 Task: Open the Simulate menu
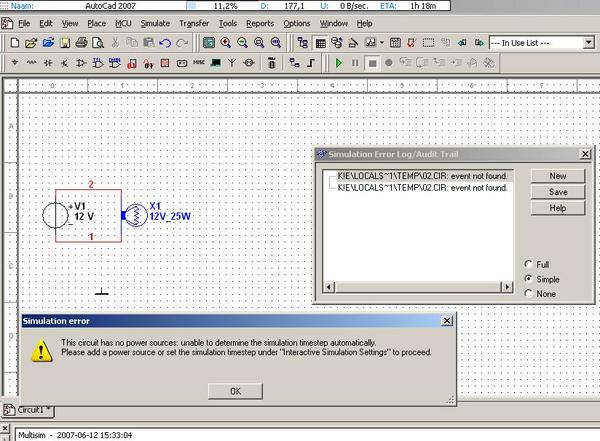155,22
